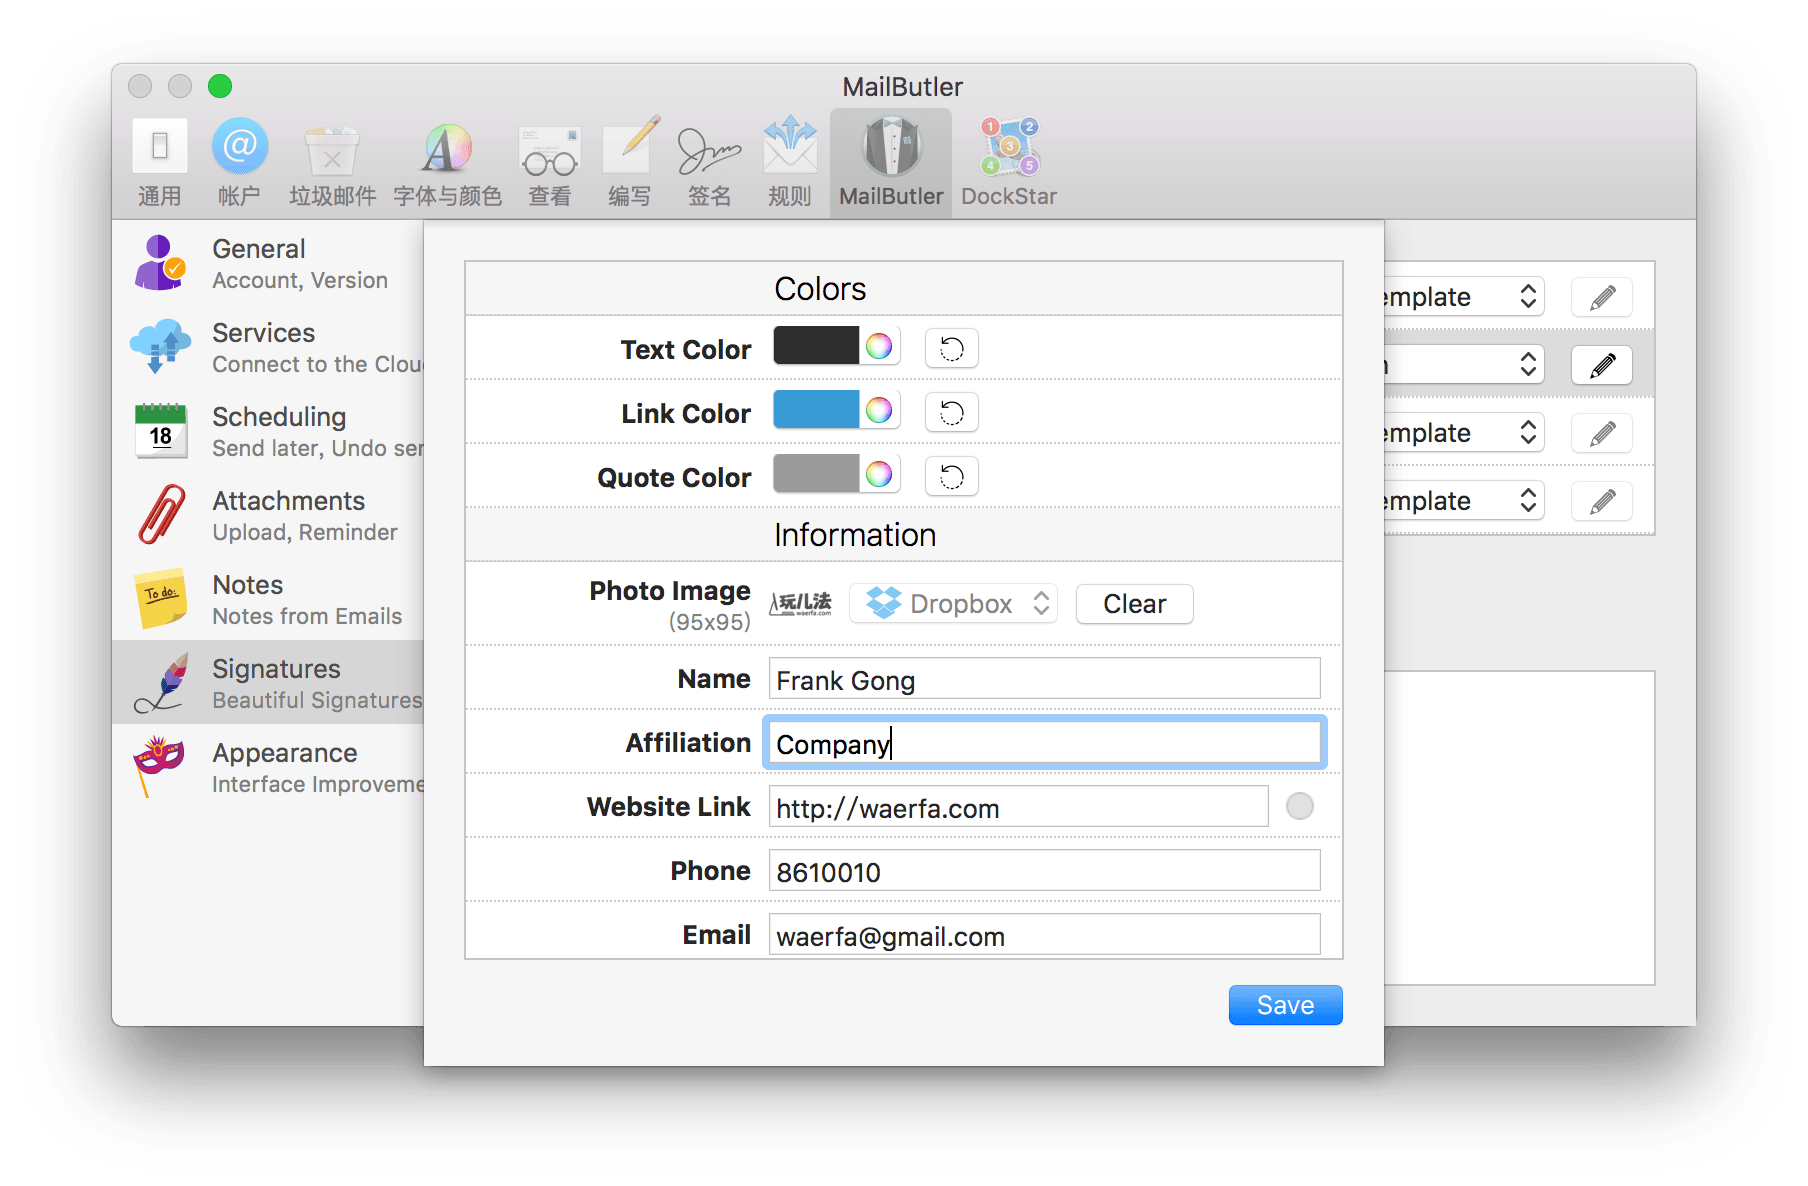Select the MailButler toolbar tab
Viewport: 1808px width, 1186px height.
click(891, 163)
